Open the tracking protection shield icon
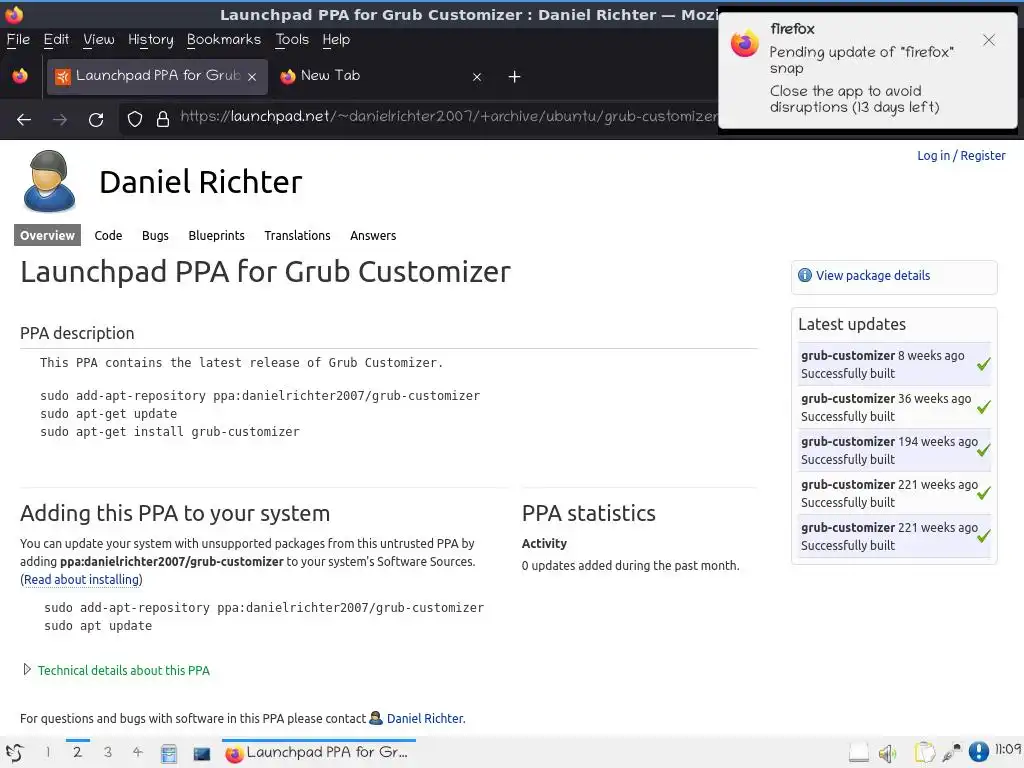 pyautogui.click(x=135, y=119)
